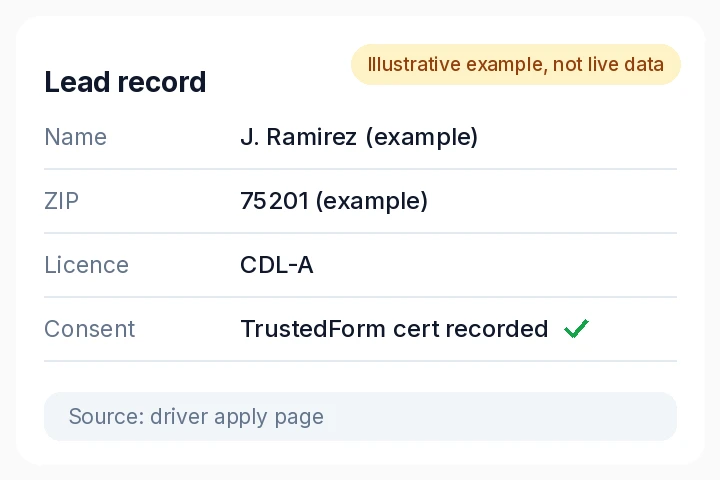
Task: Click the 'Name' field label
Action: [x=76, y=137]
